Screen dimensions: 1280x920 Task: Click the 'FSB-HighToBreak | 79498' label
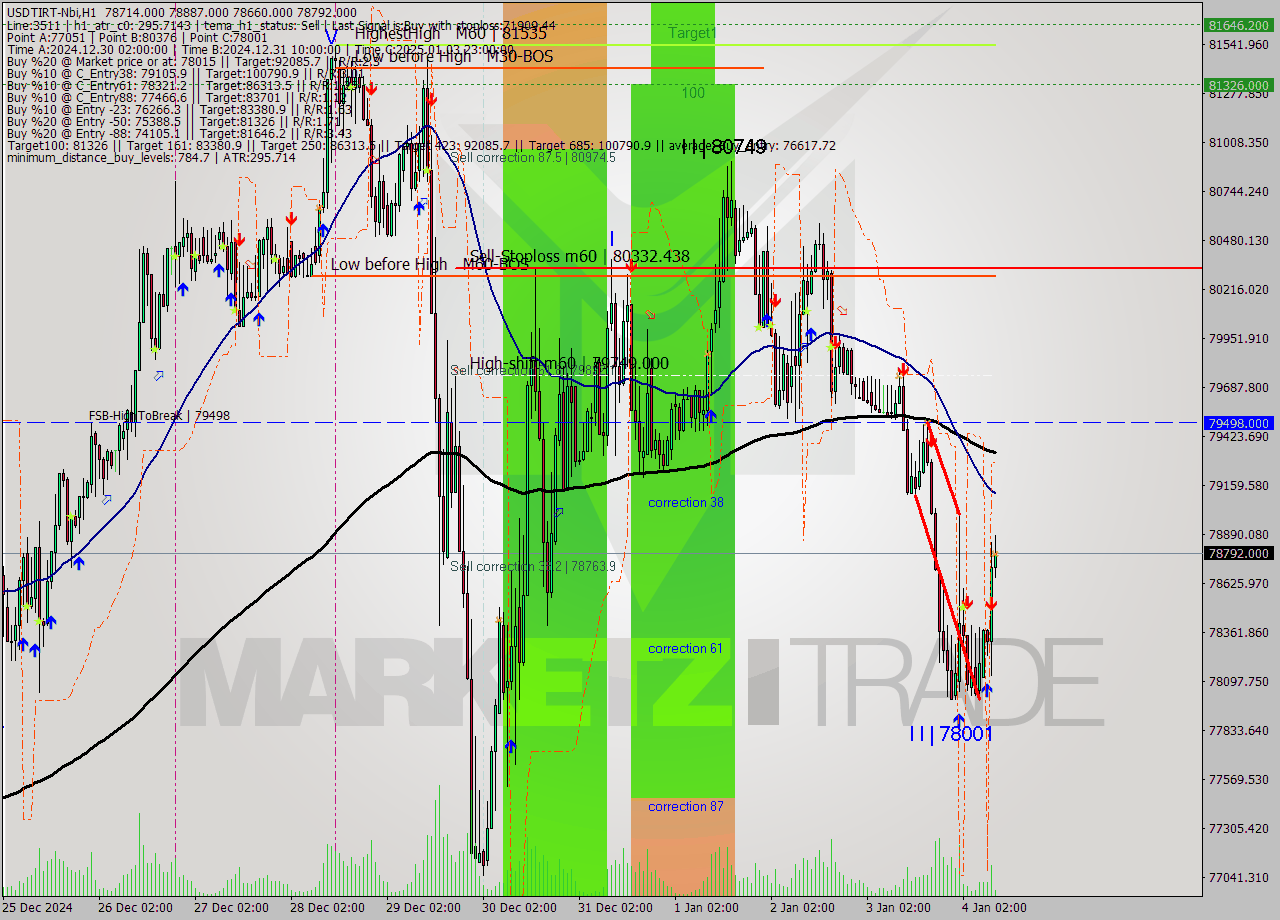click(159, 416)
